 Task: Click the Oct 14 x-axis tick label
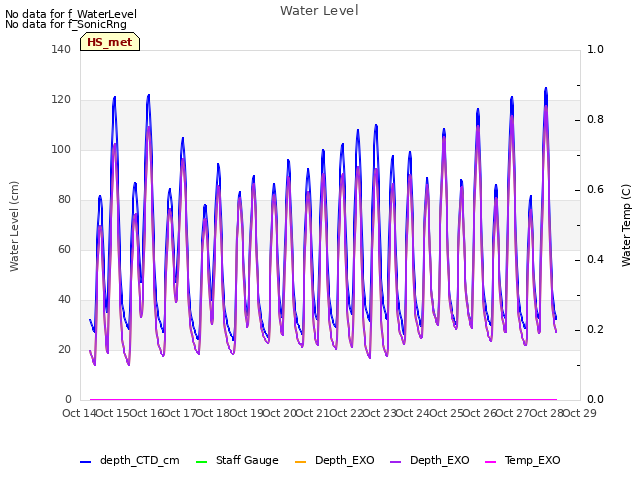(79, 413)
